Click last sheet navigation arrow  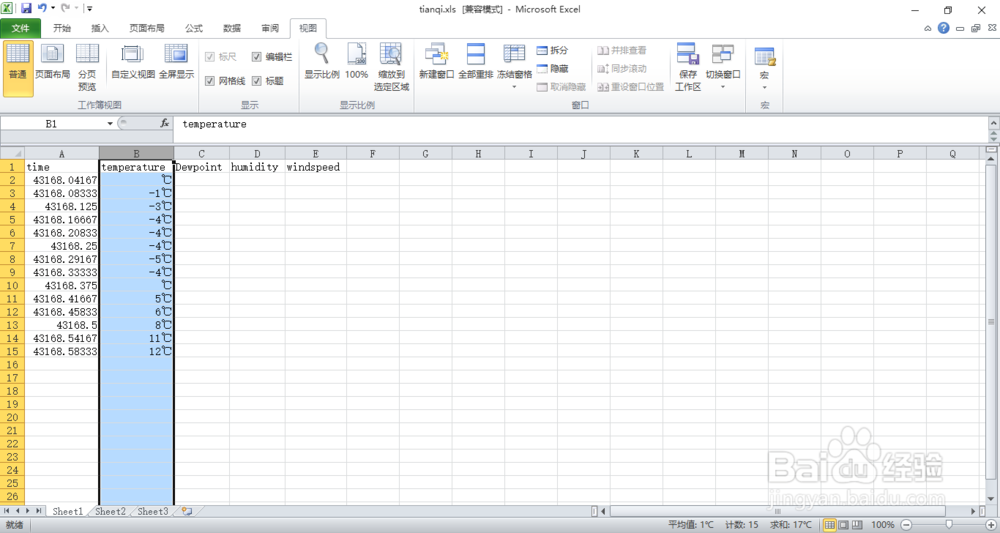click(x=38, y=511)
